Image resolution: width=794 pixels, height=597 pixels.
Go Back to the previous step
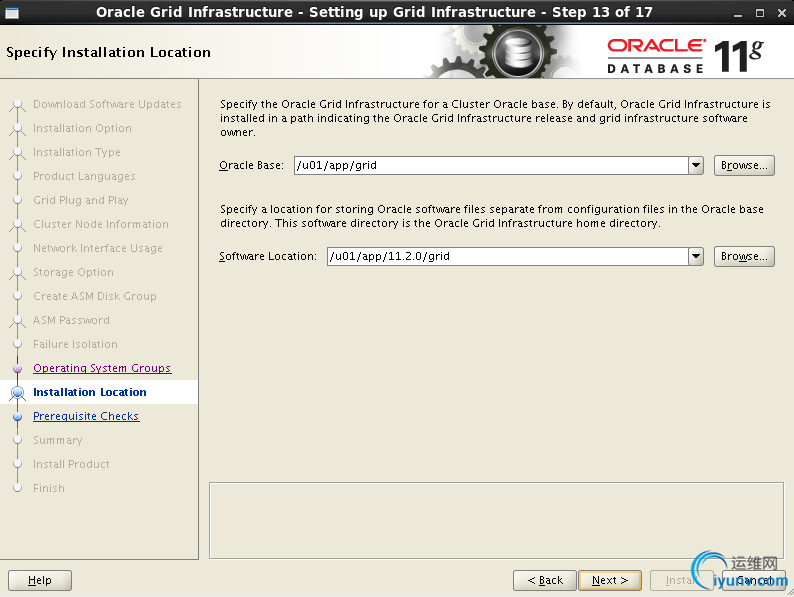[x=545, y=580]
